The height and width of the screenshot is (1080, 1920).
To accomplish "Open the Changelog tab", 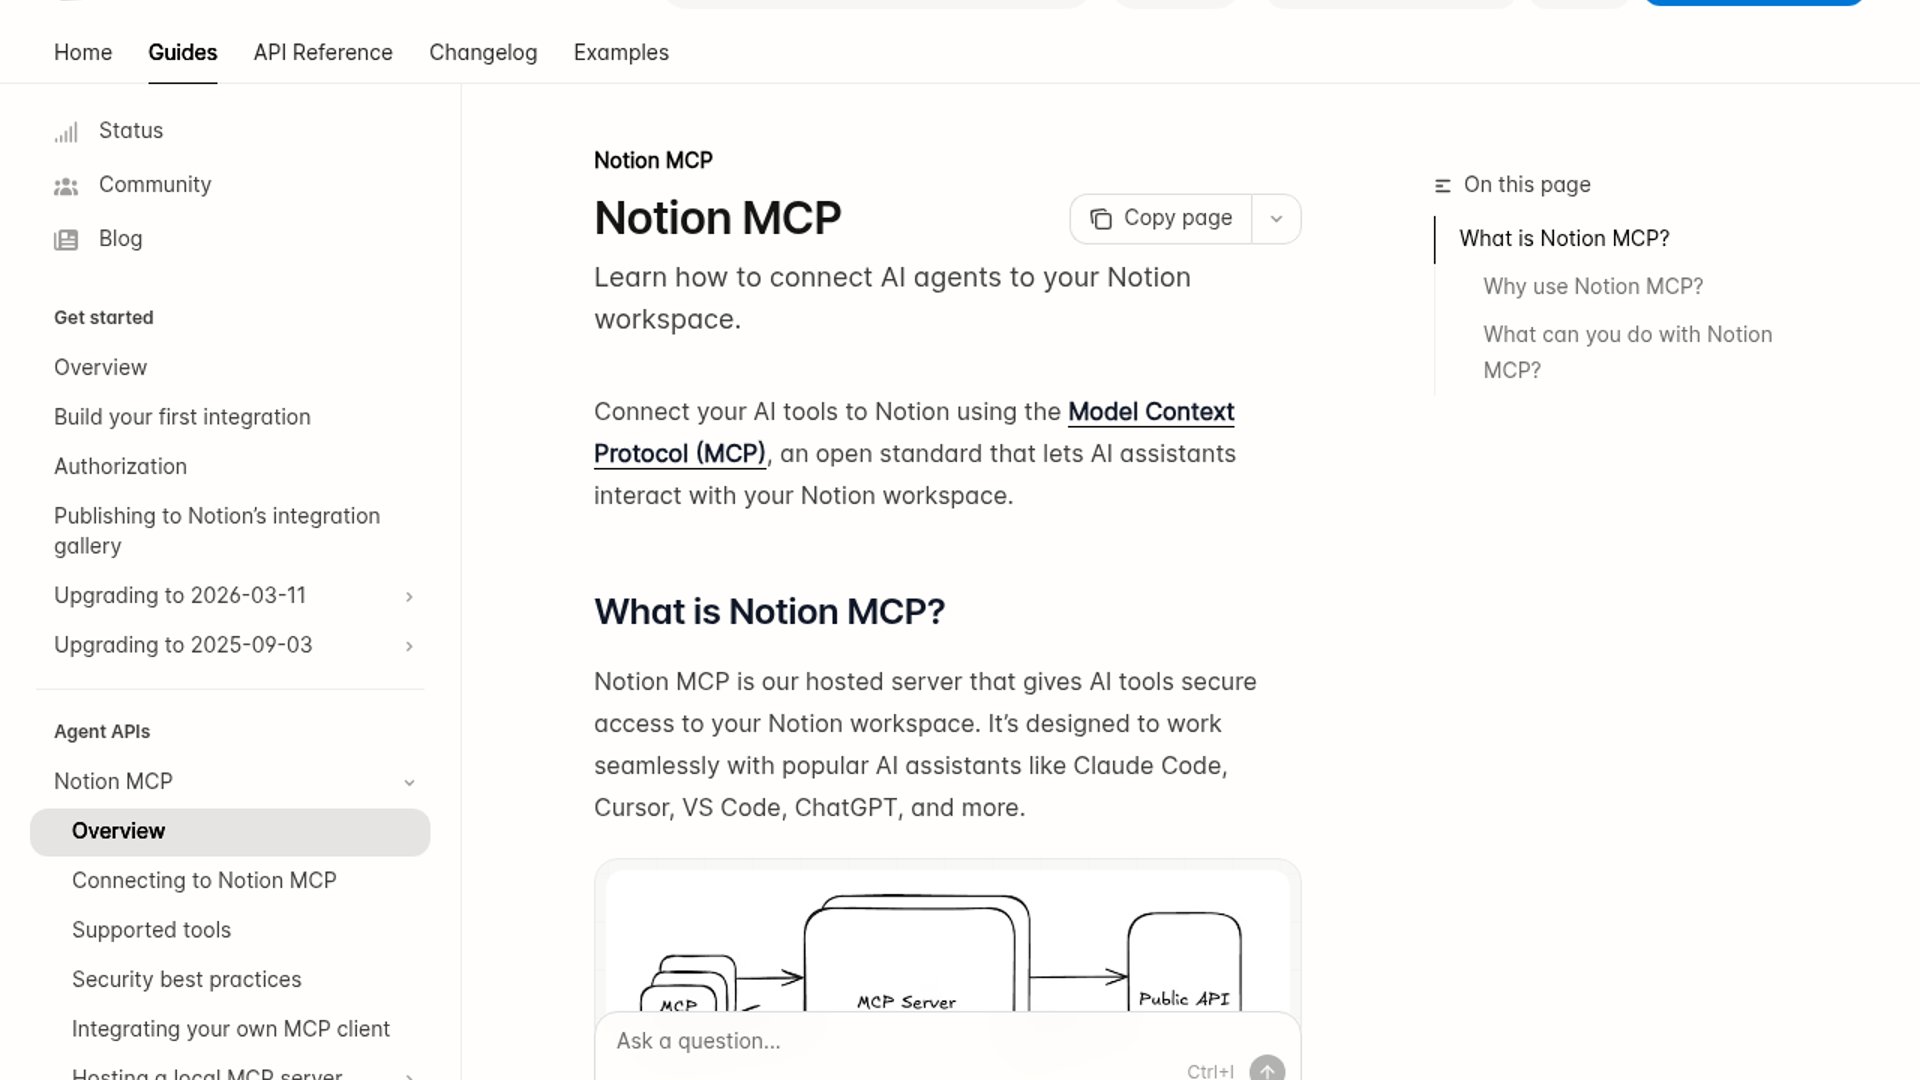I will point(483,53).
